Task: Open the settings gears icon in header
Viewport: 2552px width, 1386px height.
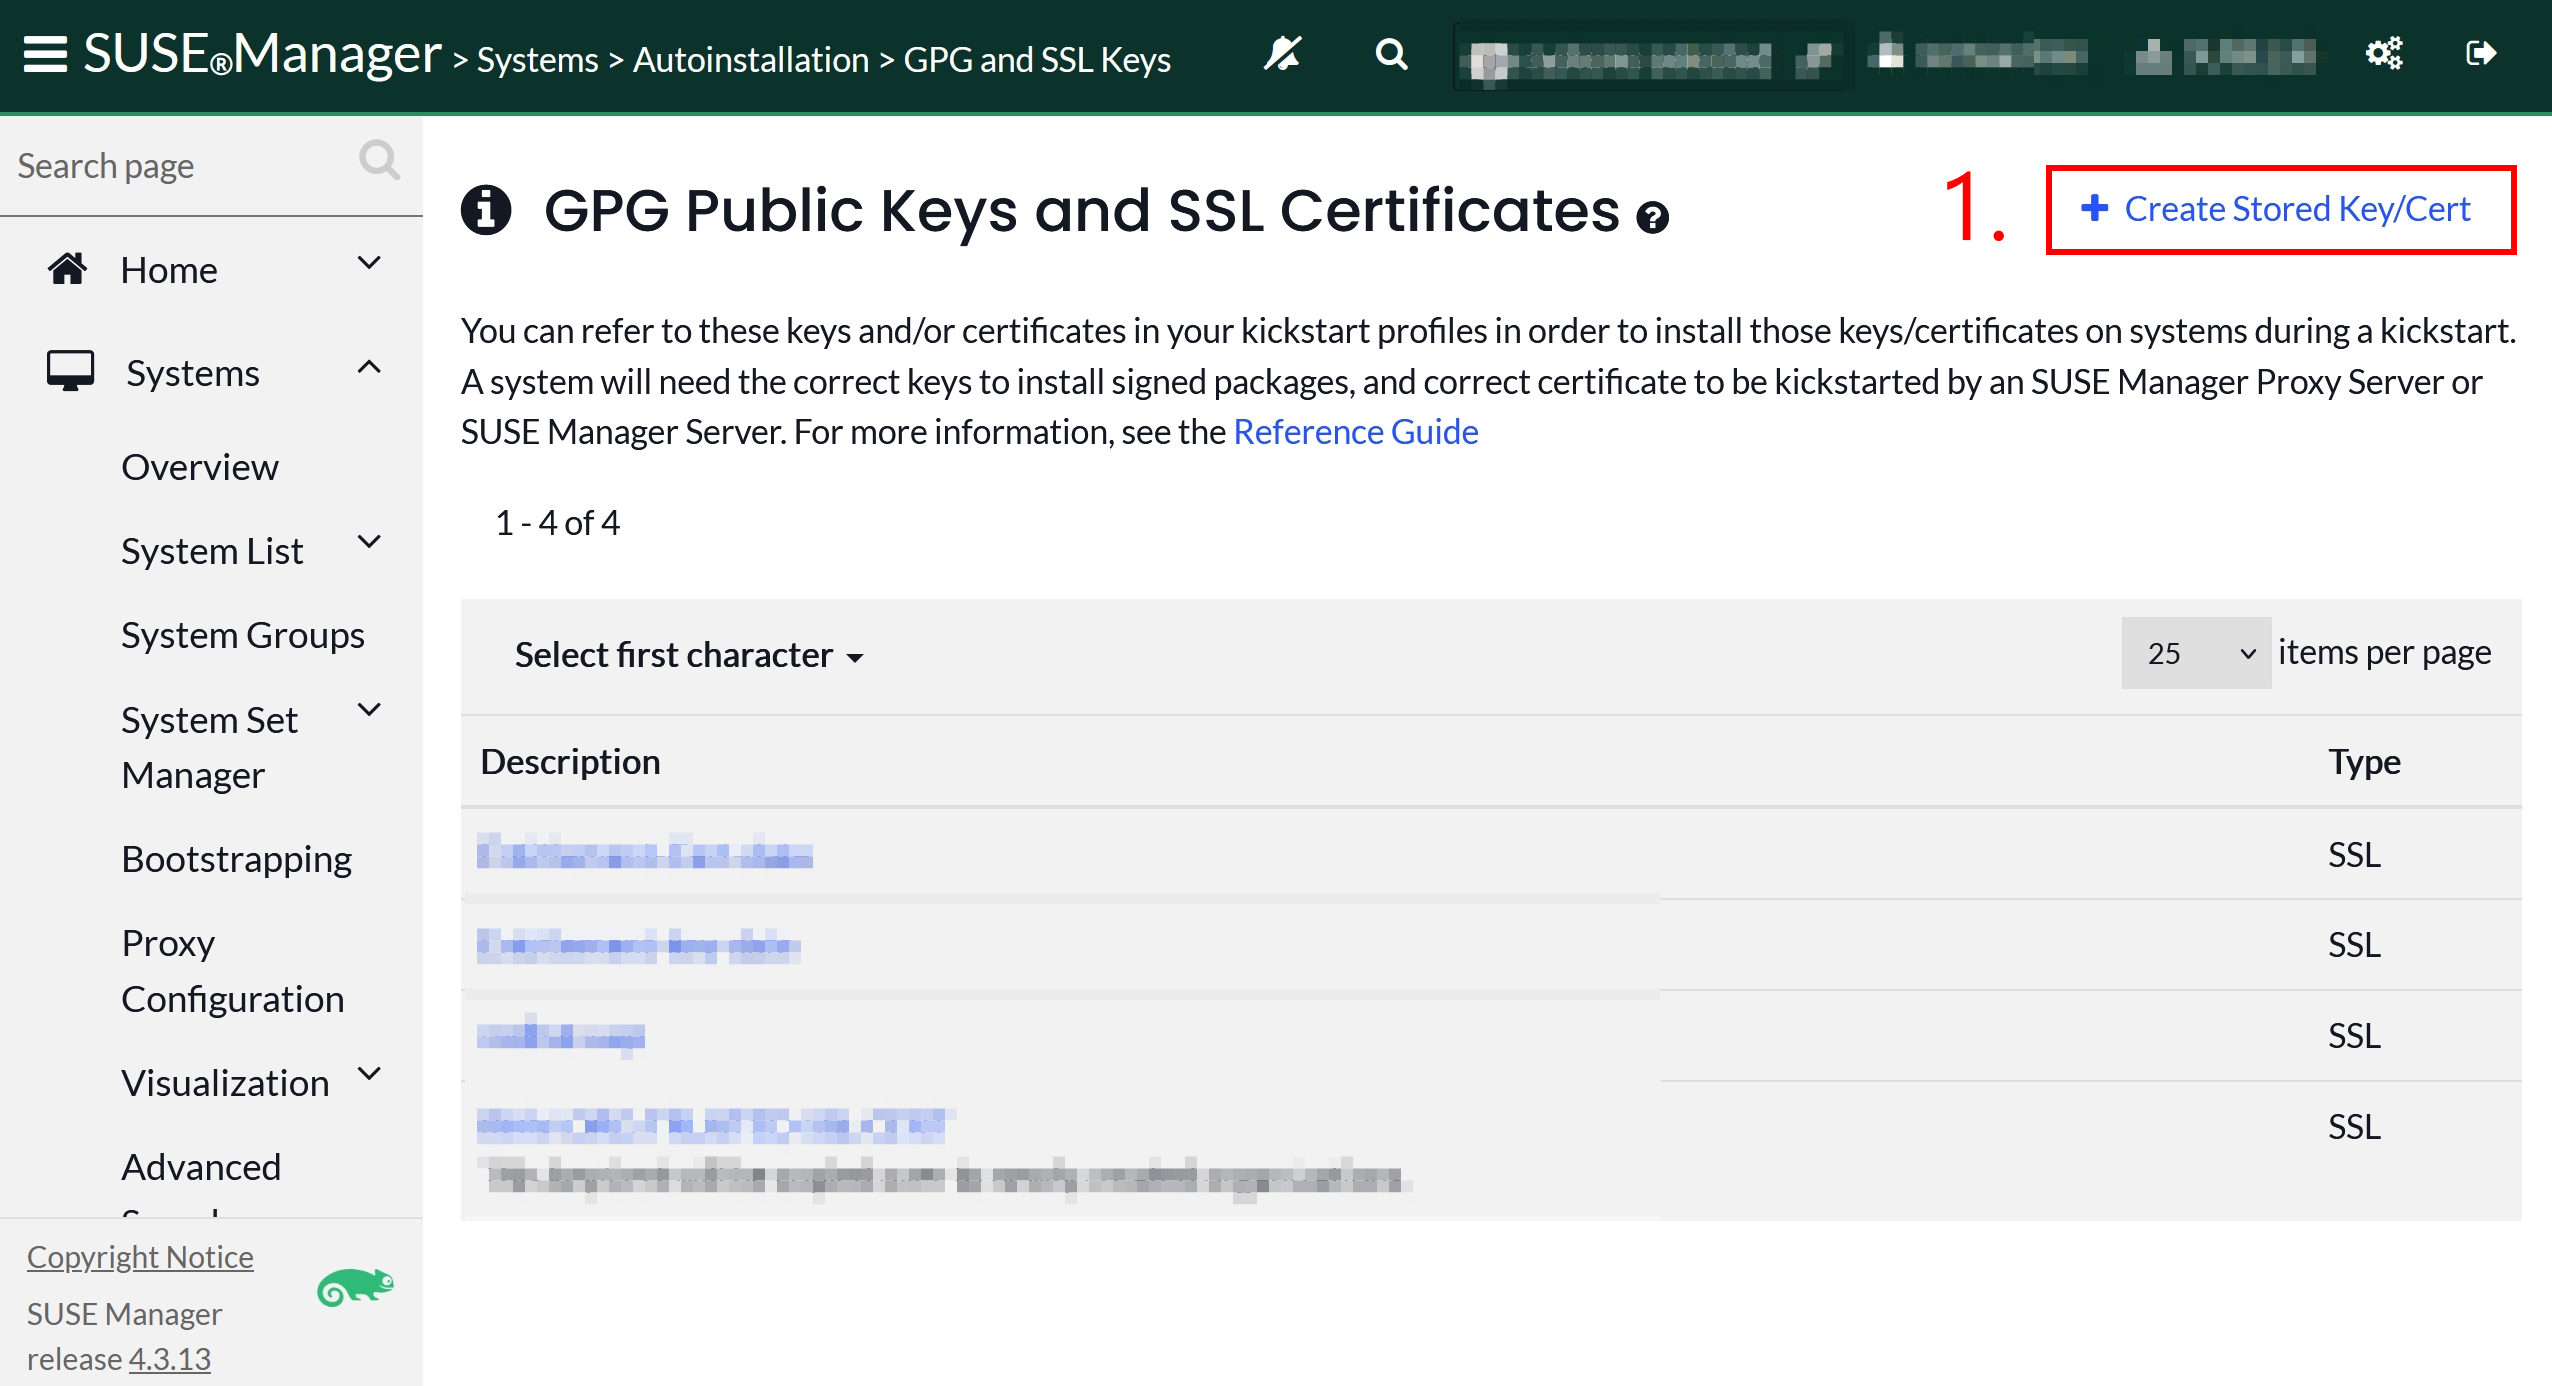Action: pos(2384,53)
